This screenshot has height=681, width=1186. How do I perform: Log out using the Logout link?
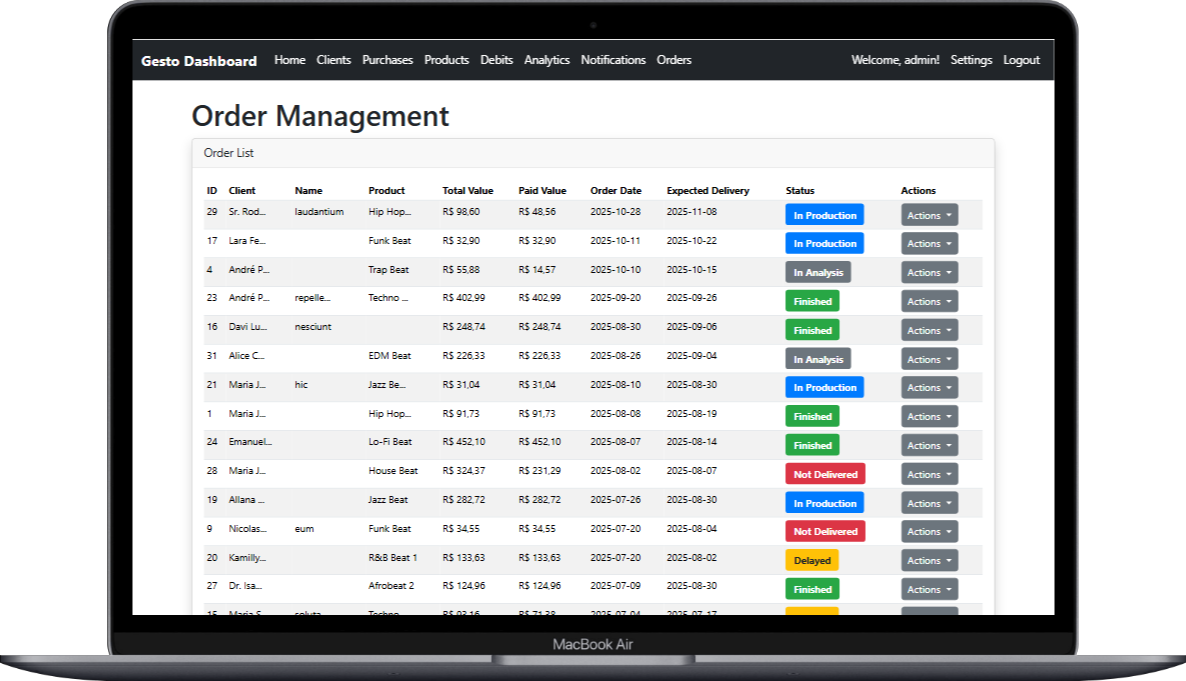[1021, 60]
